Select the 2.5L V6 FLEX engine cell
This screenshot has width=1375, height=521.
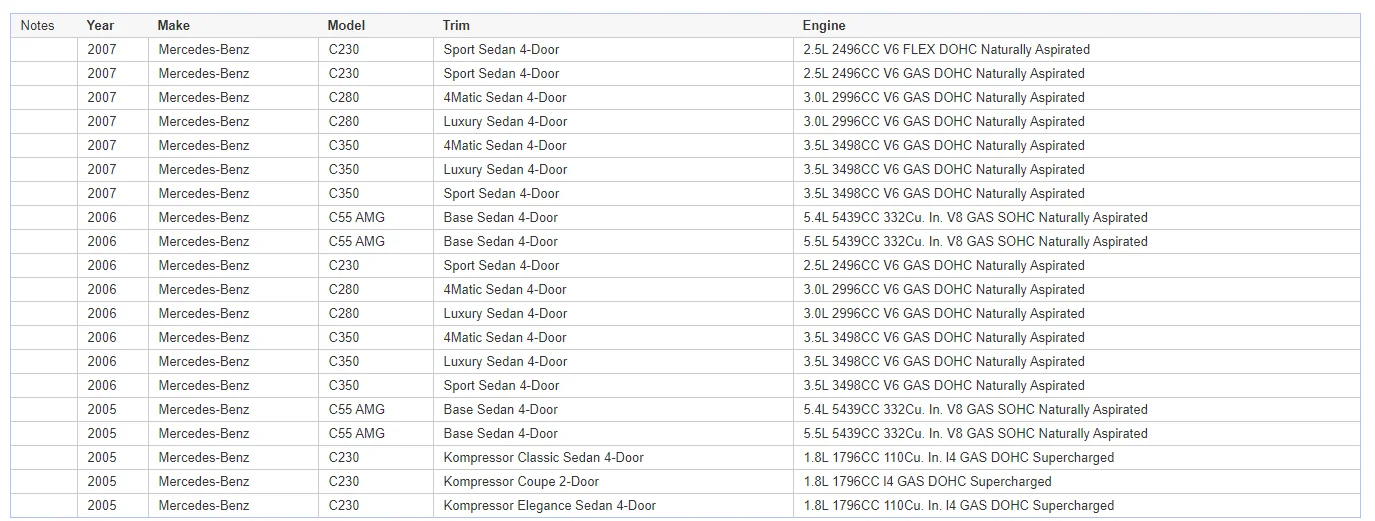(x=1077, y=49)
